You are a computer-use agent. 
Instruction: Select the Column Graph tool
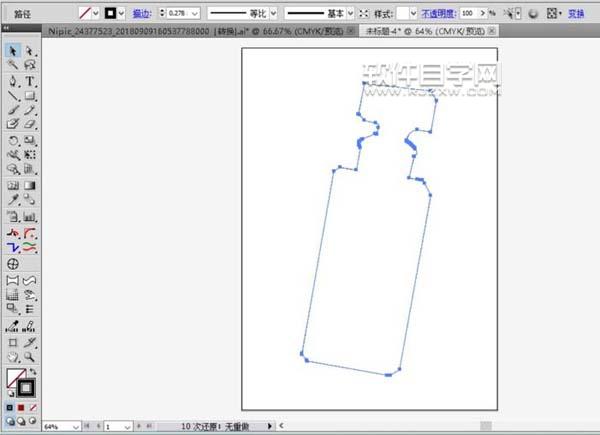[x=29, y=217]
